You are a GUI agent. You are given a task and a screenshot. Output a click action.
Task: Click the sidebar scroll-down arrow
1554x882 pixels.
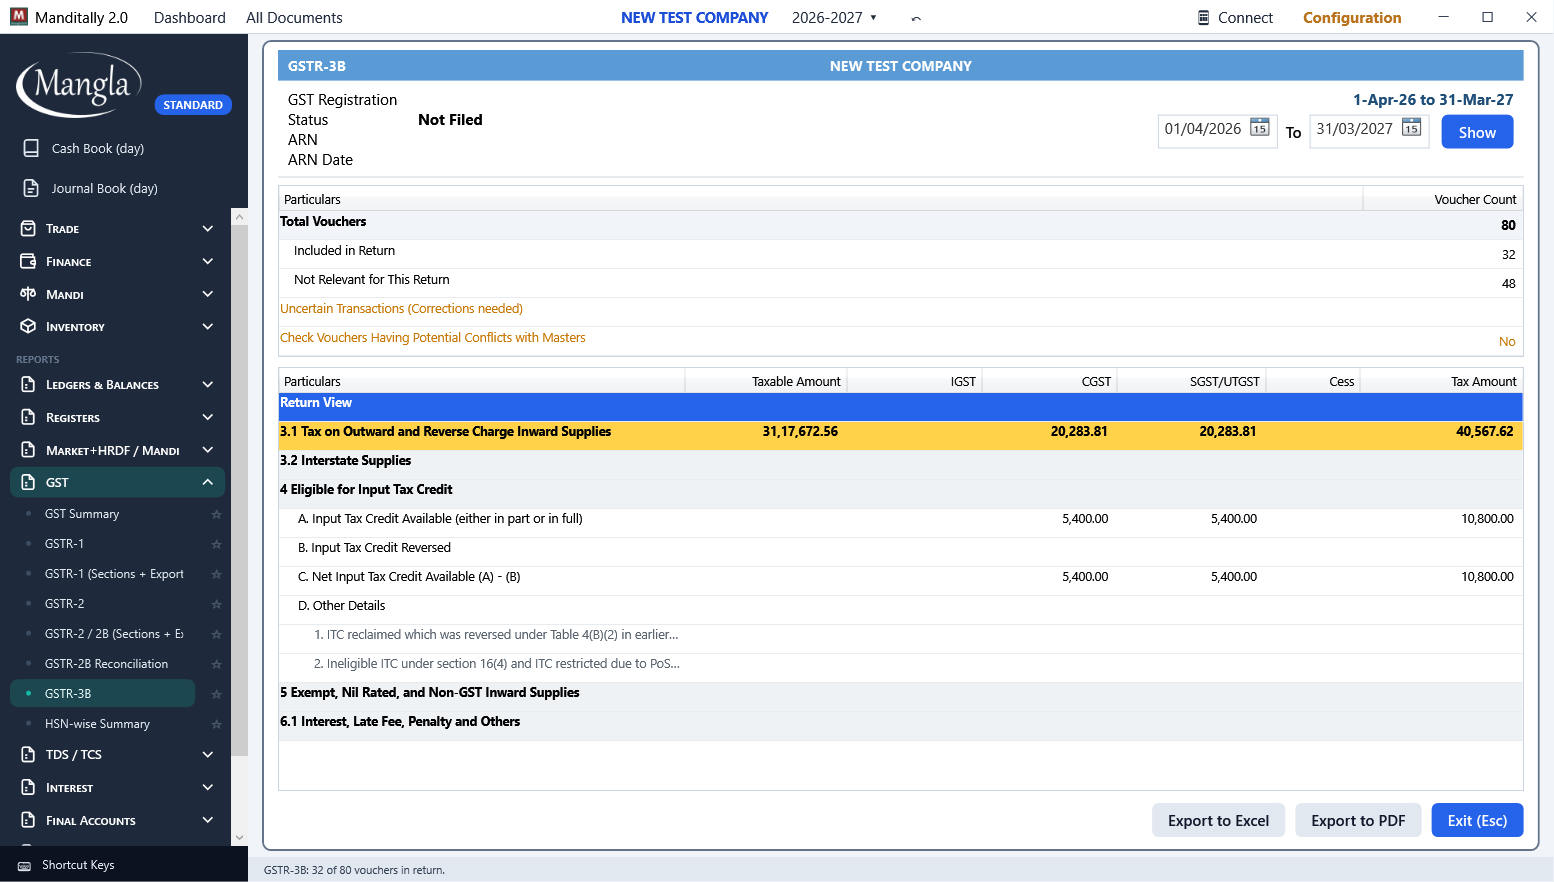239,838
